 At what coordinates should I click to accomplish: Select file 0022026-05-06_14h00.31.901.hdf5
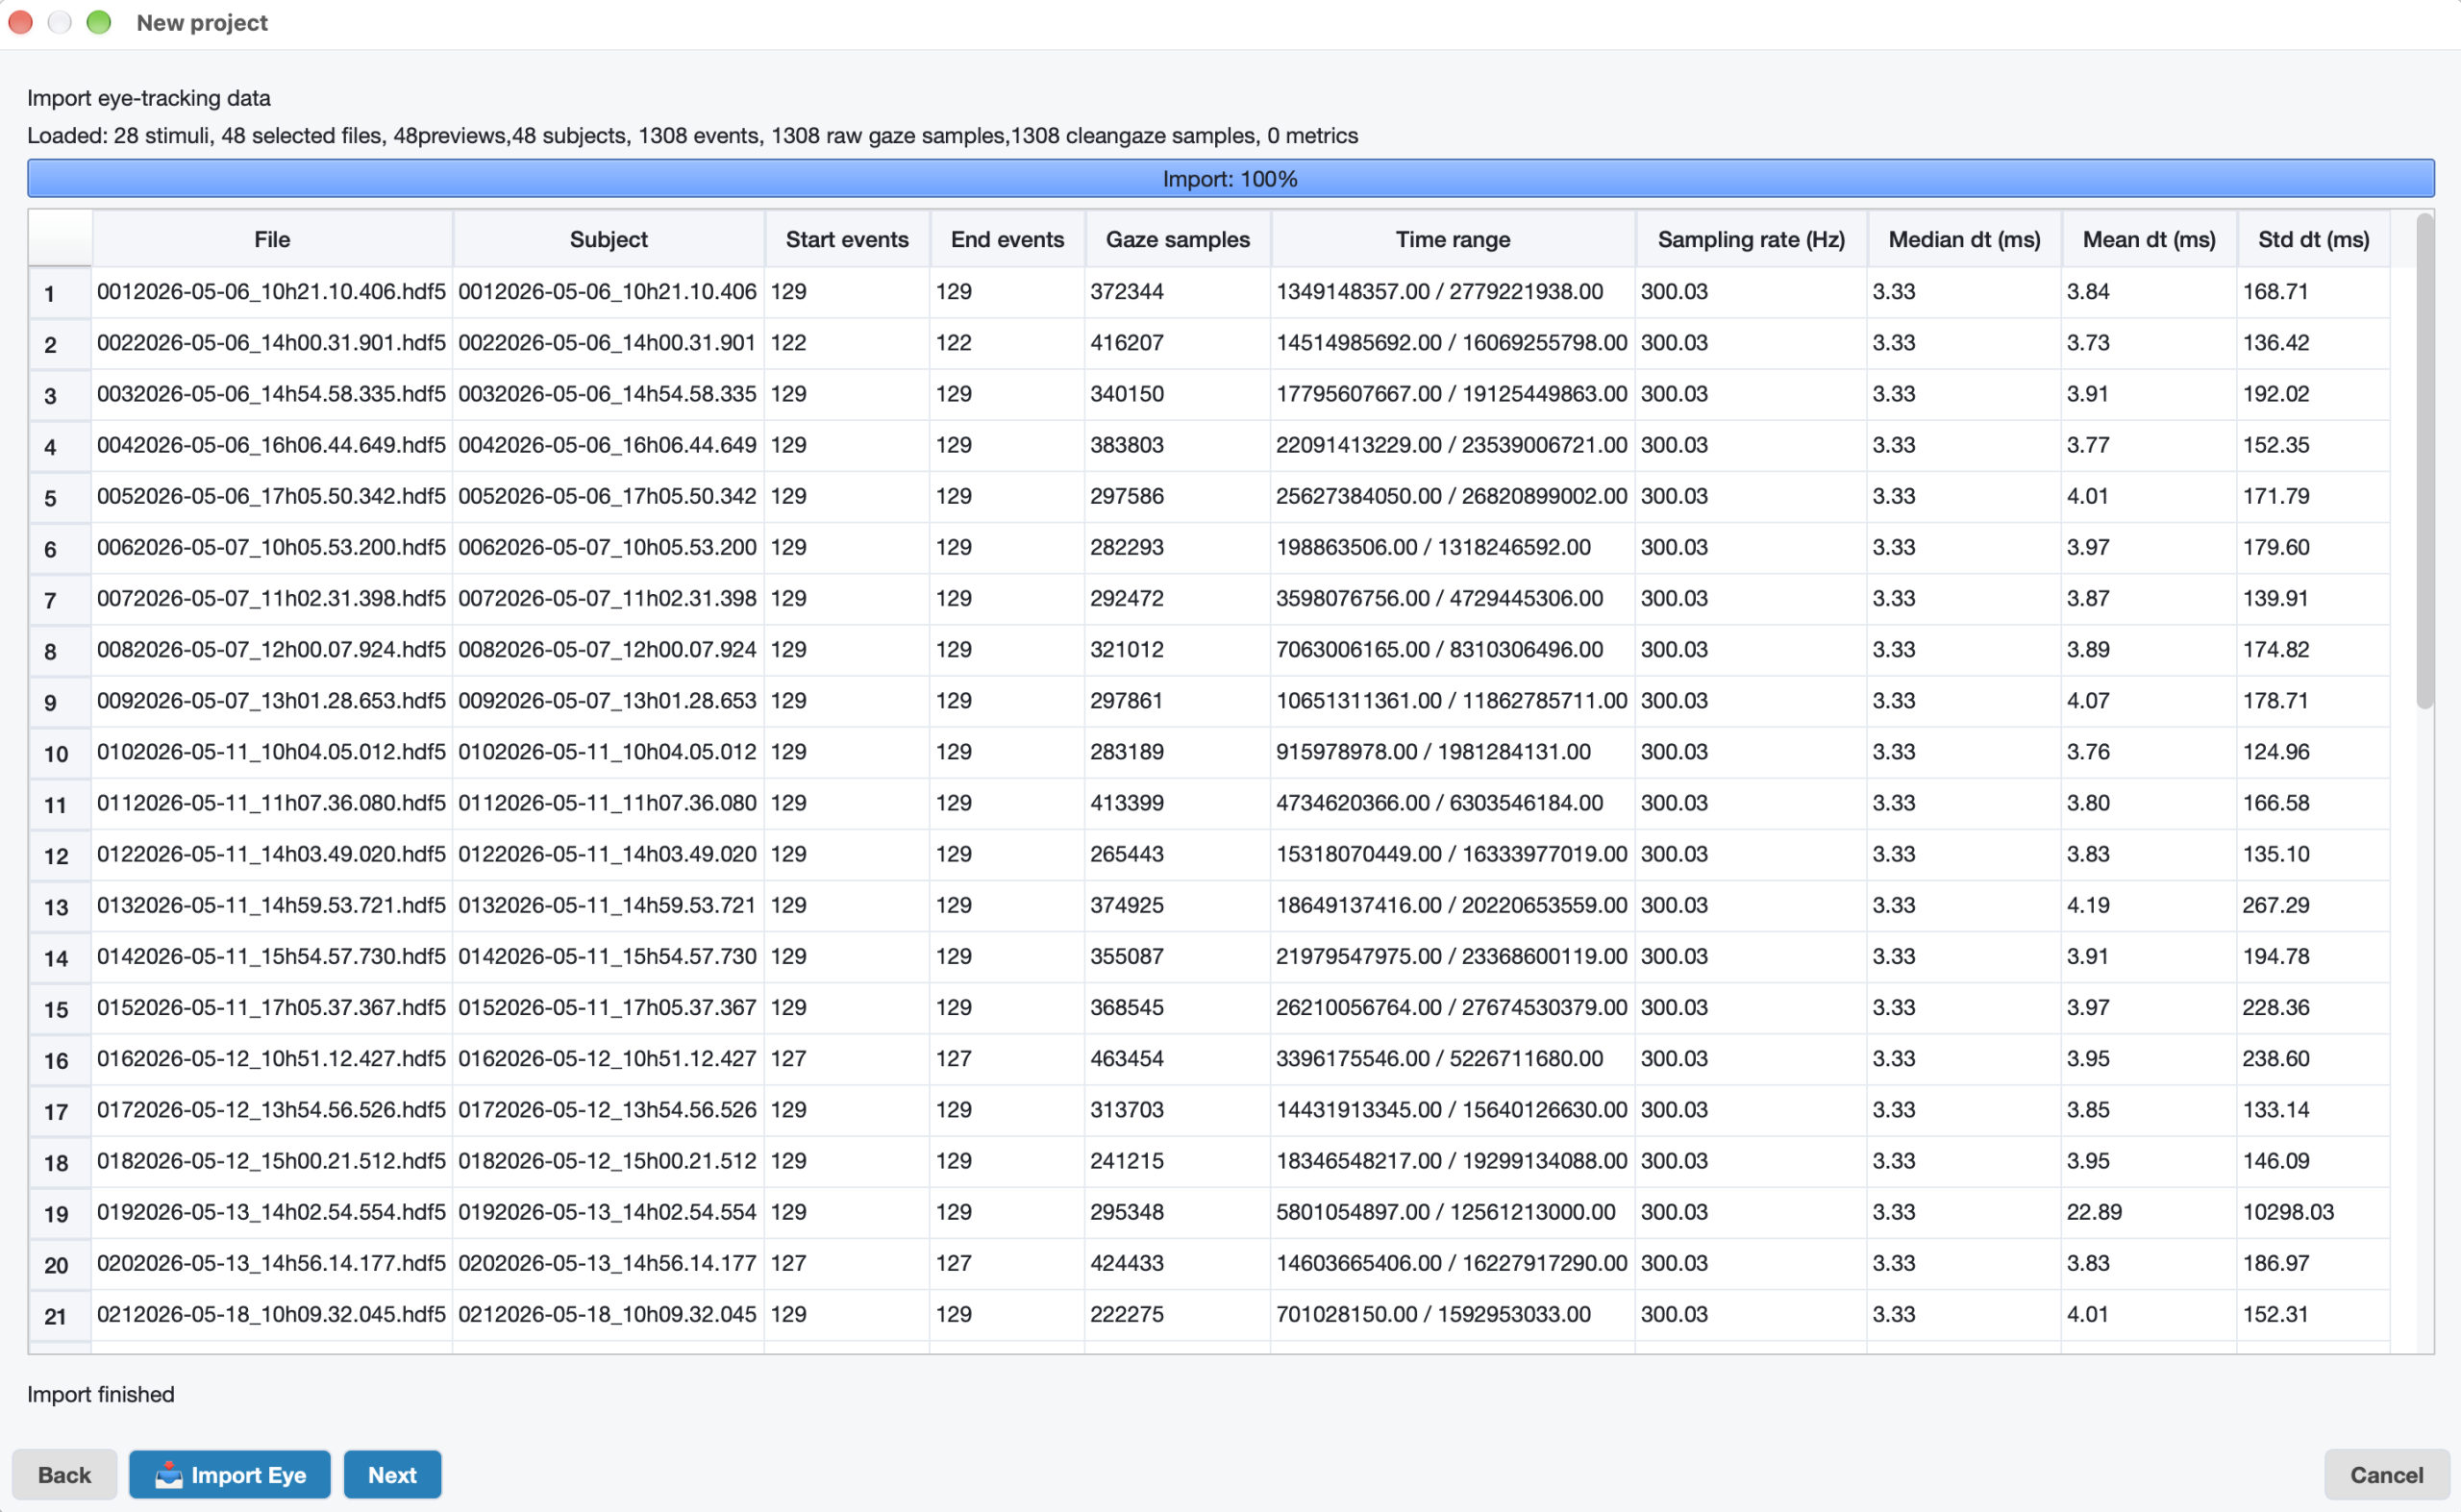point(271,343)
